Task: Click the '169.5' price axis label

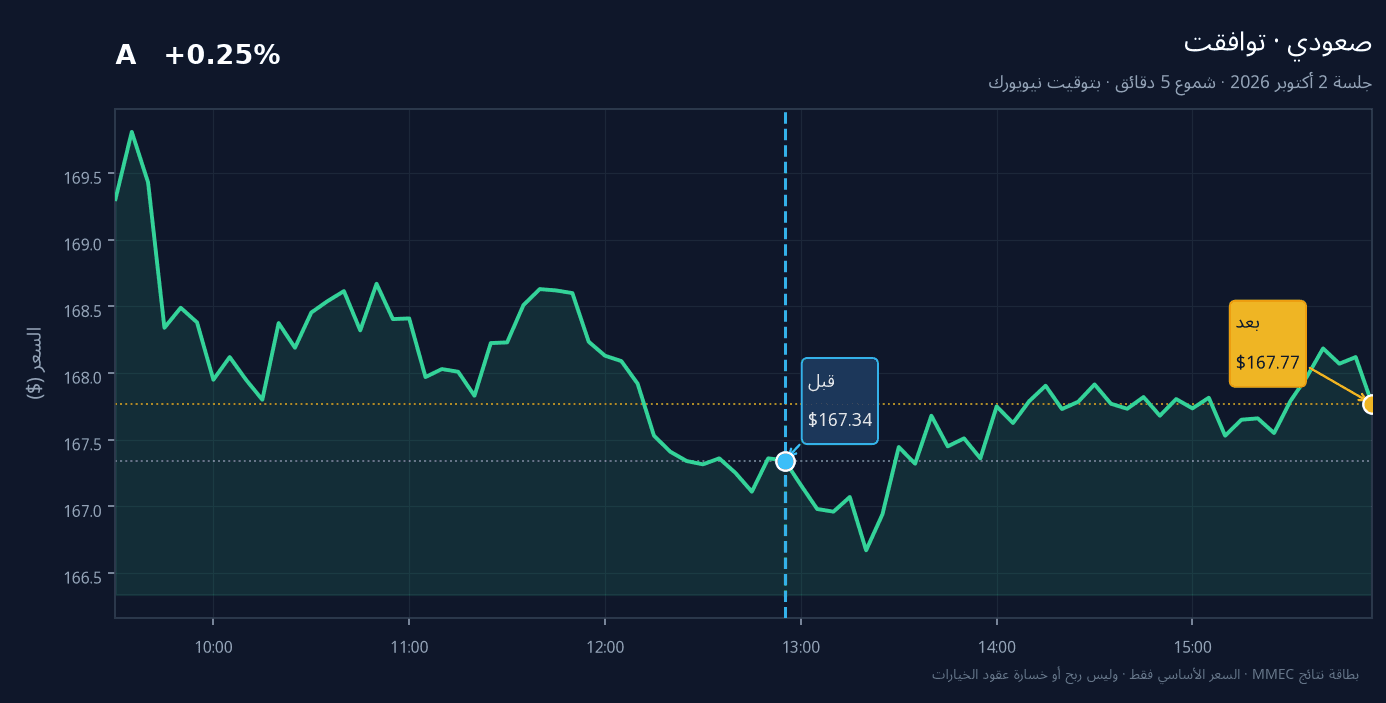Action: pos(83,178)
